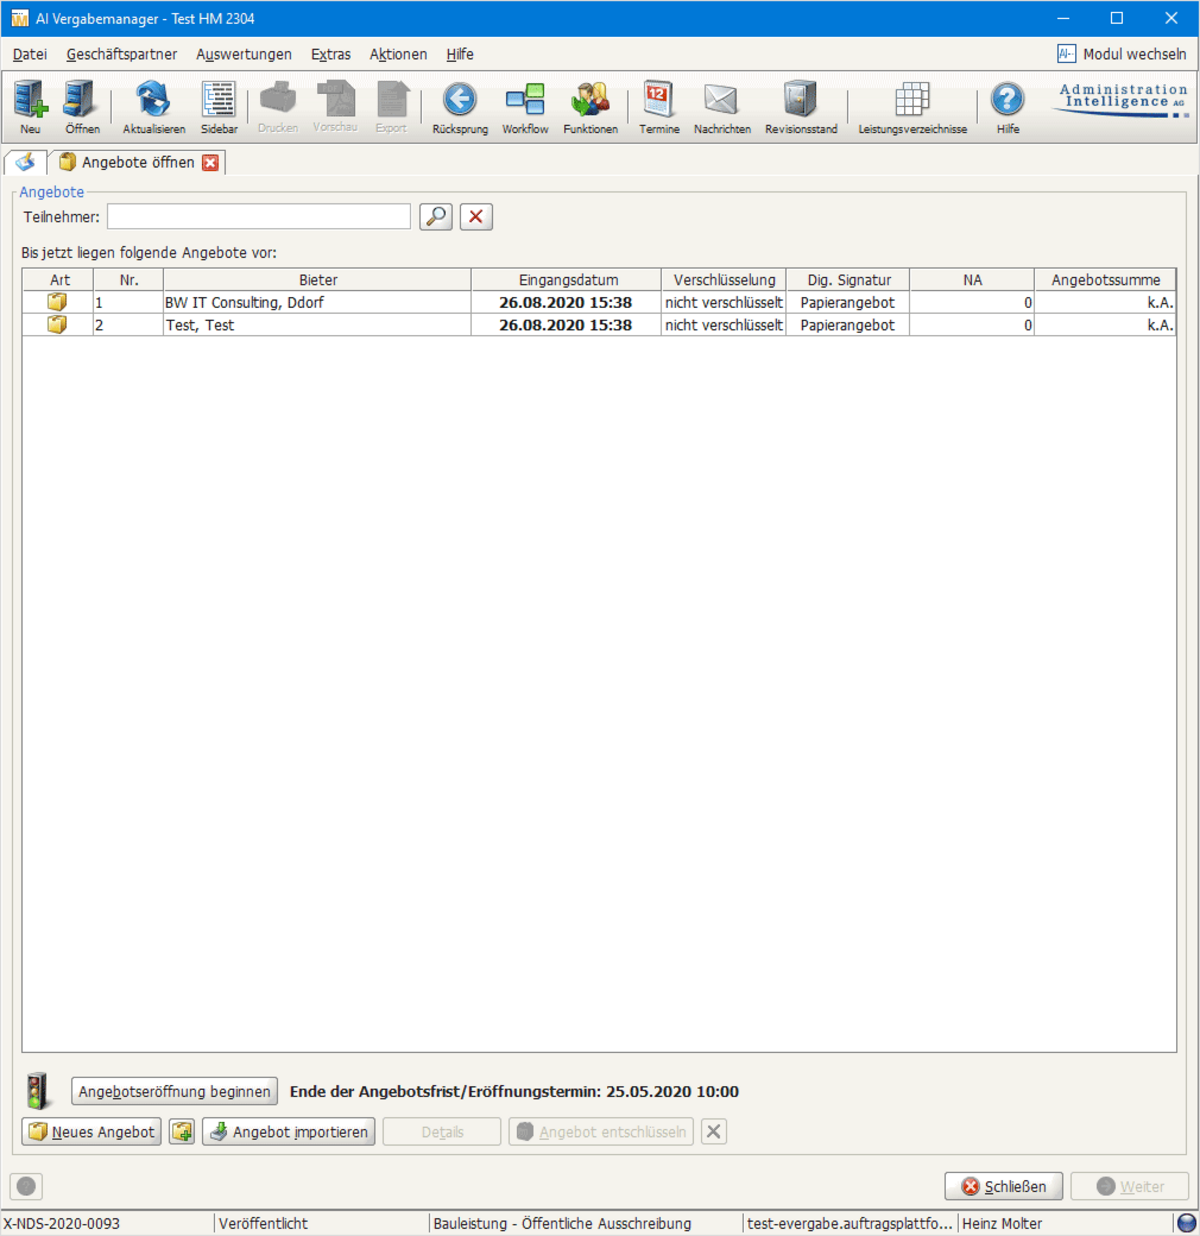Open Funktionen in the toolbar

(590, 106)
